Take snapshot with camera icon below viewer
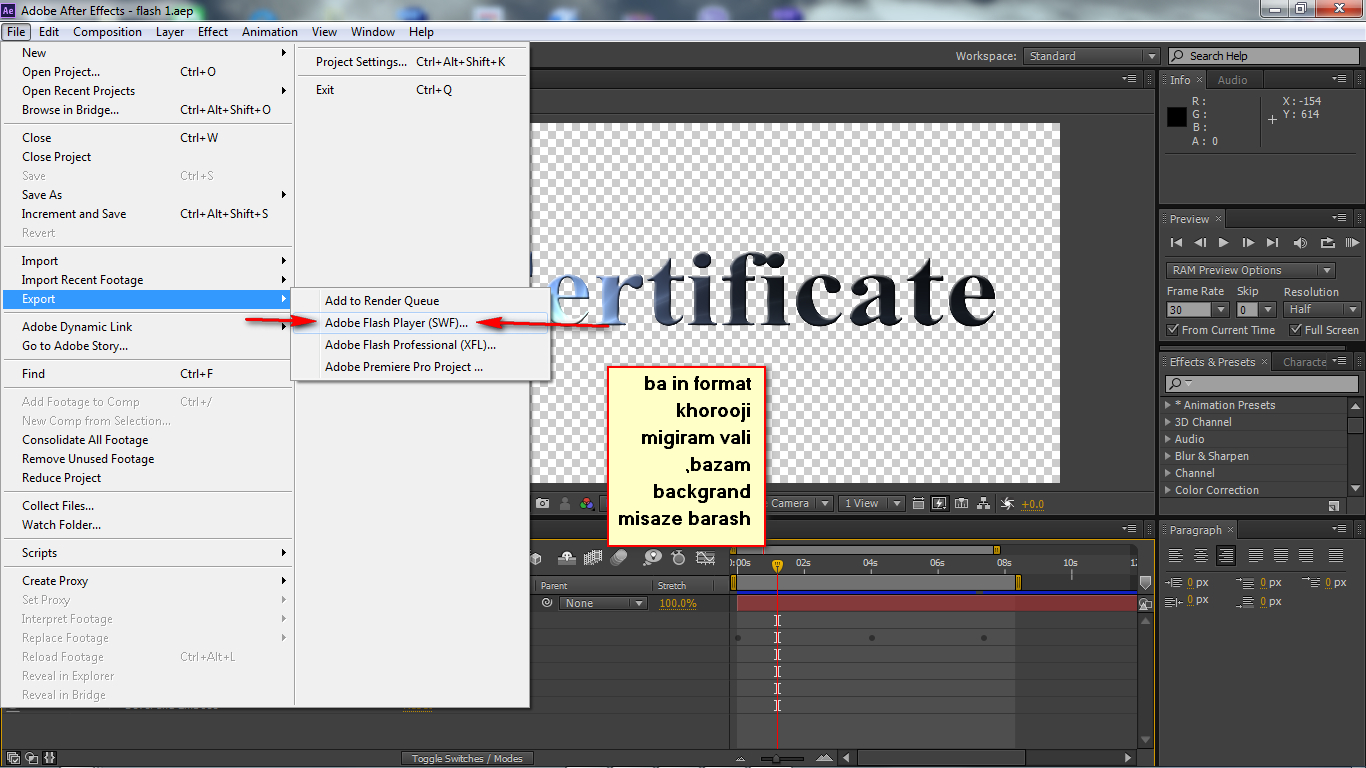The width and height of the screenshot is (1366, 768). (542, 504)
